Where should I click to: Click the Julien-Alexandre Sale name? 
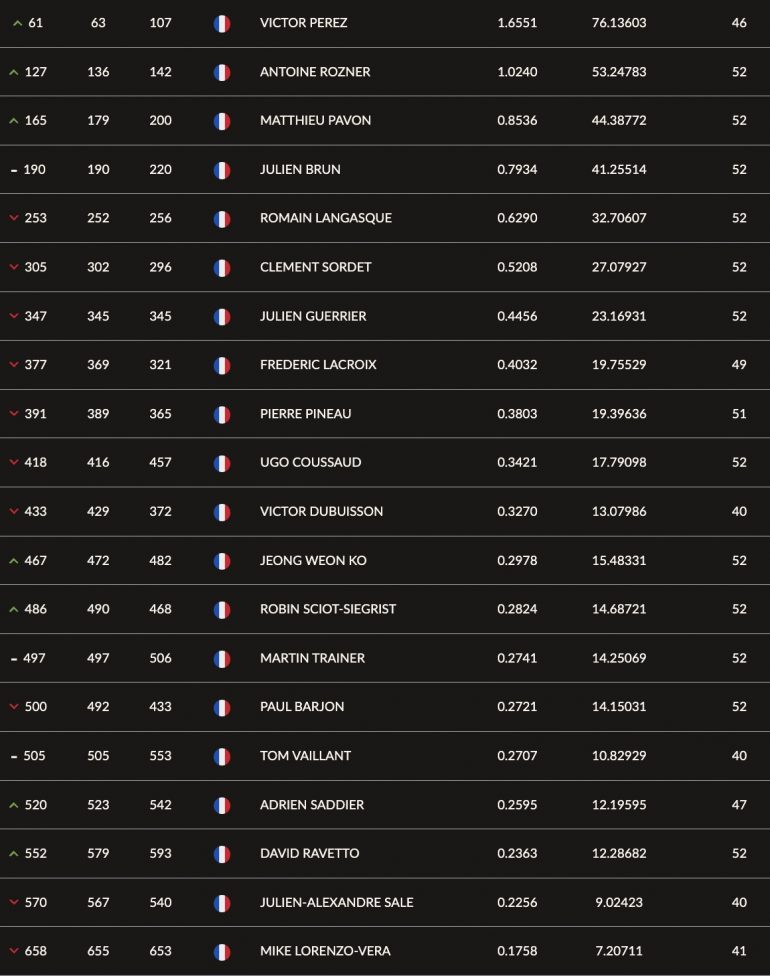click(336, 903)
